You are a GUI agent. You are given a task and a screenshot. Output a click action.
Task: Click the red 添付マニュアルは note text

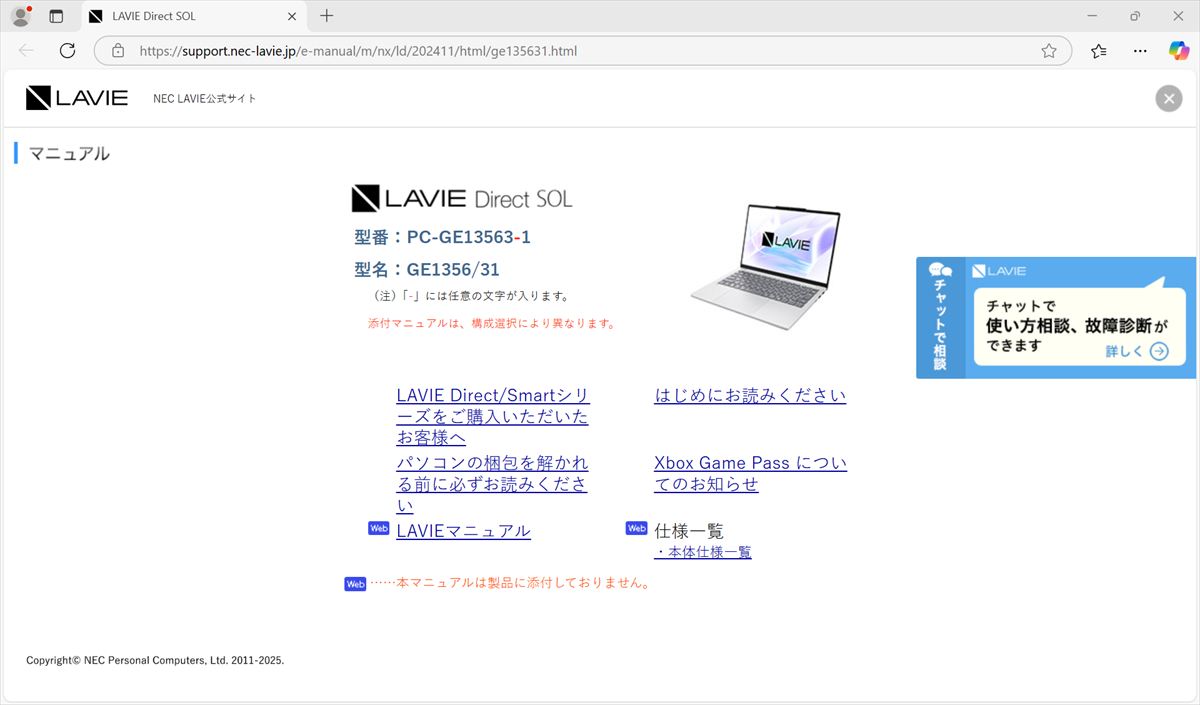pyautogui.click(x=491, y=323)
